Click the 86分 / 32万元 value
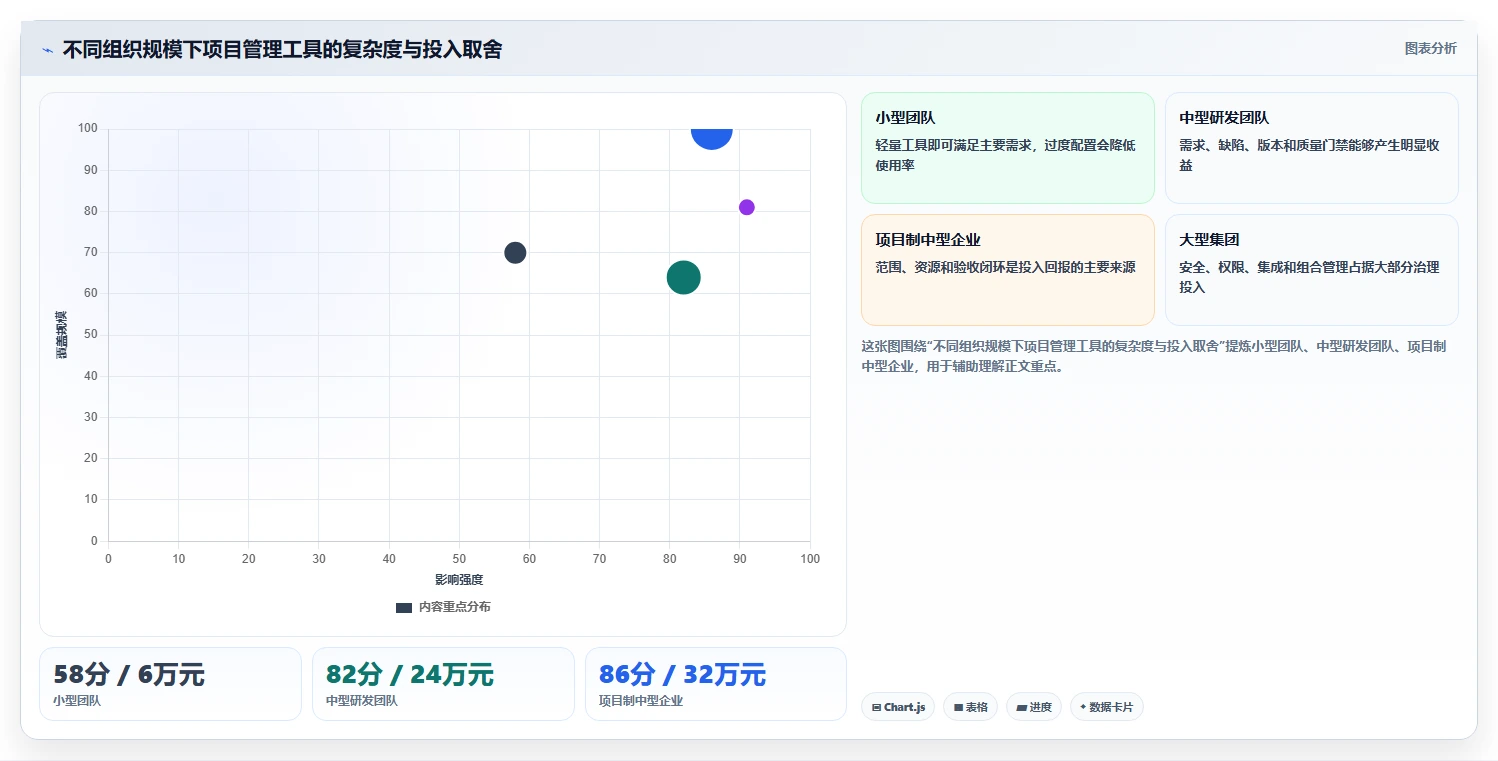The image size is (1498, 761). (x=682, y=675)
